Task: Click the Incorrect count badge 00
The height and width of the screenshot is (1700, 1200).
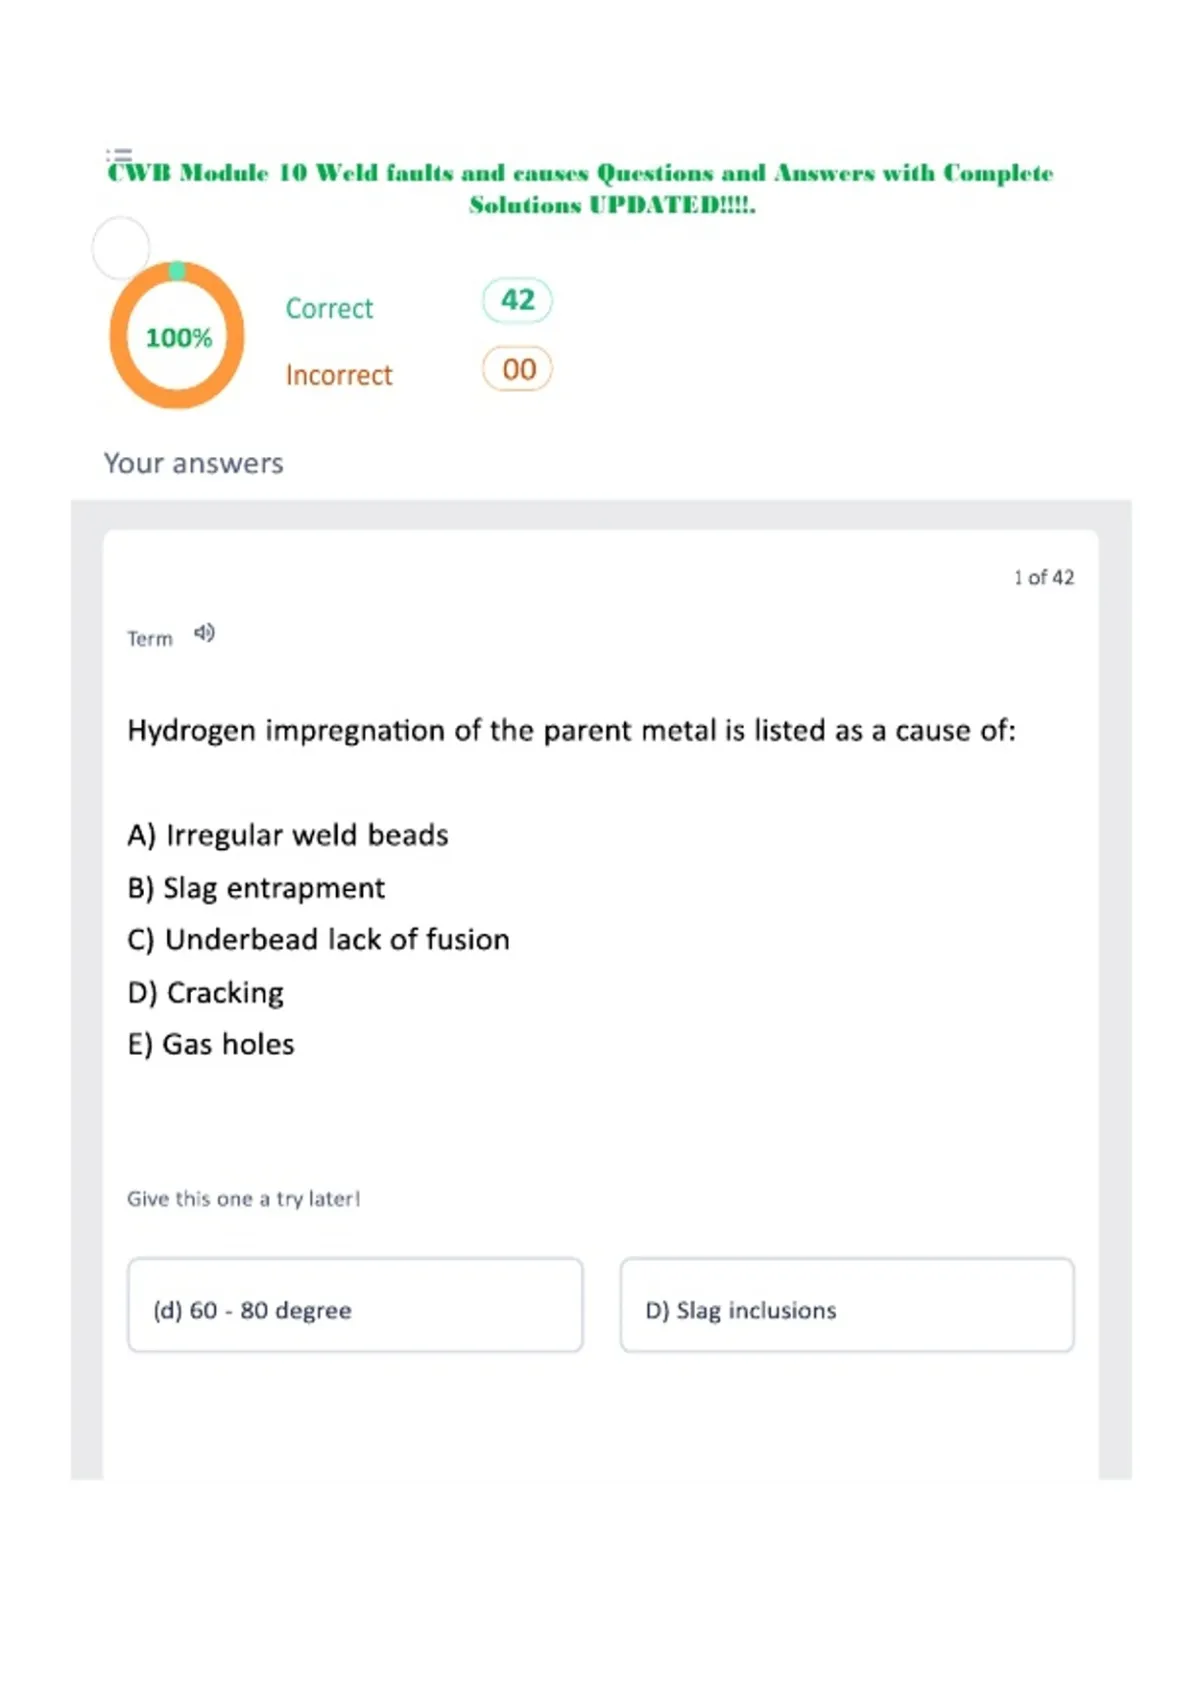Action: click(517, 369)
